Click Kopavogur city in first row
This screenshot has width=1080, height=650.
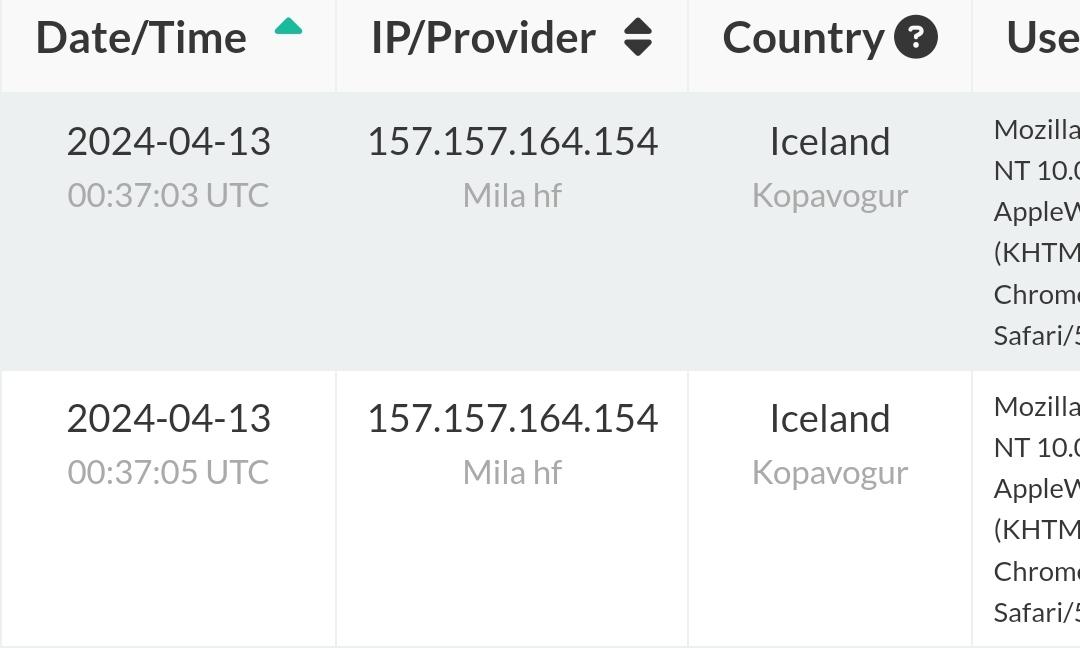(830, 197)
